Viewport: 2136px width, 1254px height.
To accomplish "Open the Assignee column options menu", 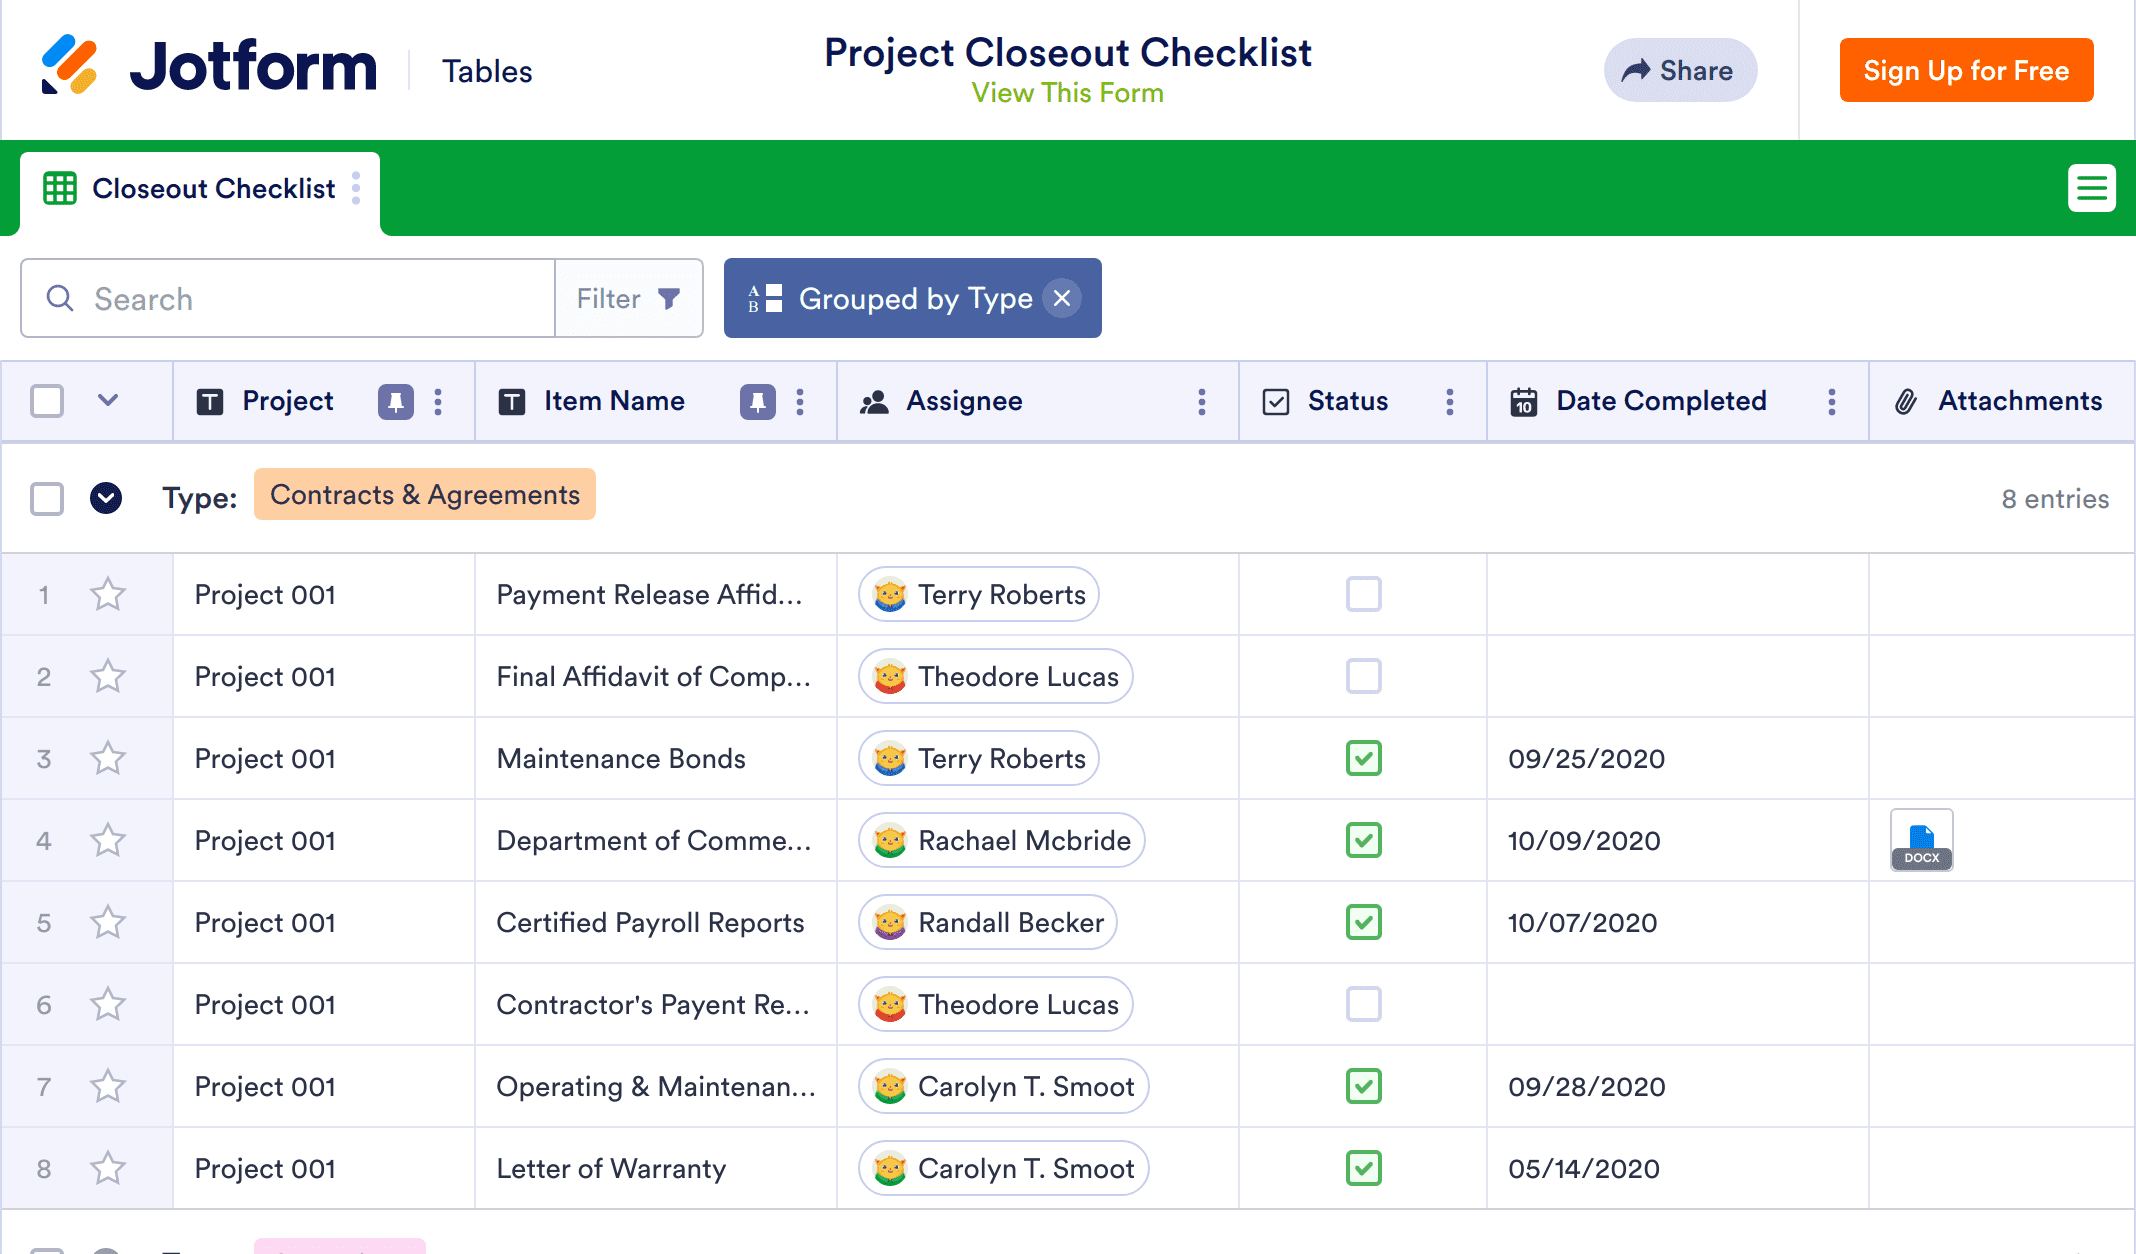I will tap(1202, 402).
